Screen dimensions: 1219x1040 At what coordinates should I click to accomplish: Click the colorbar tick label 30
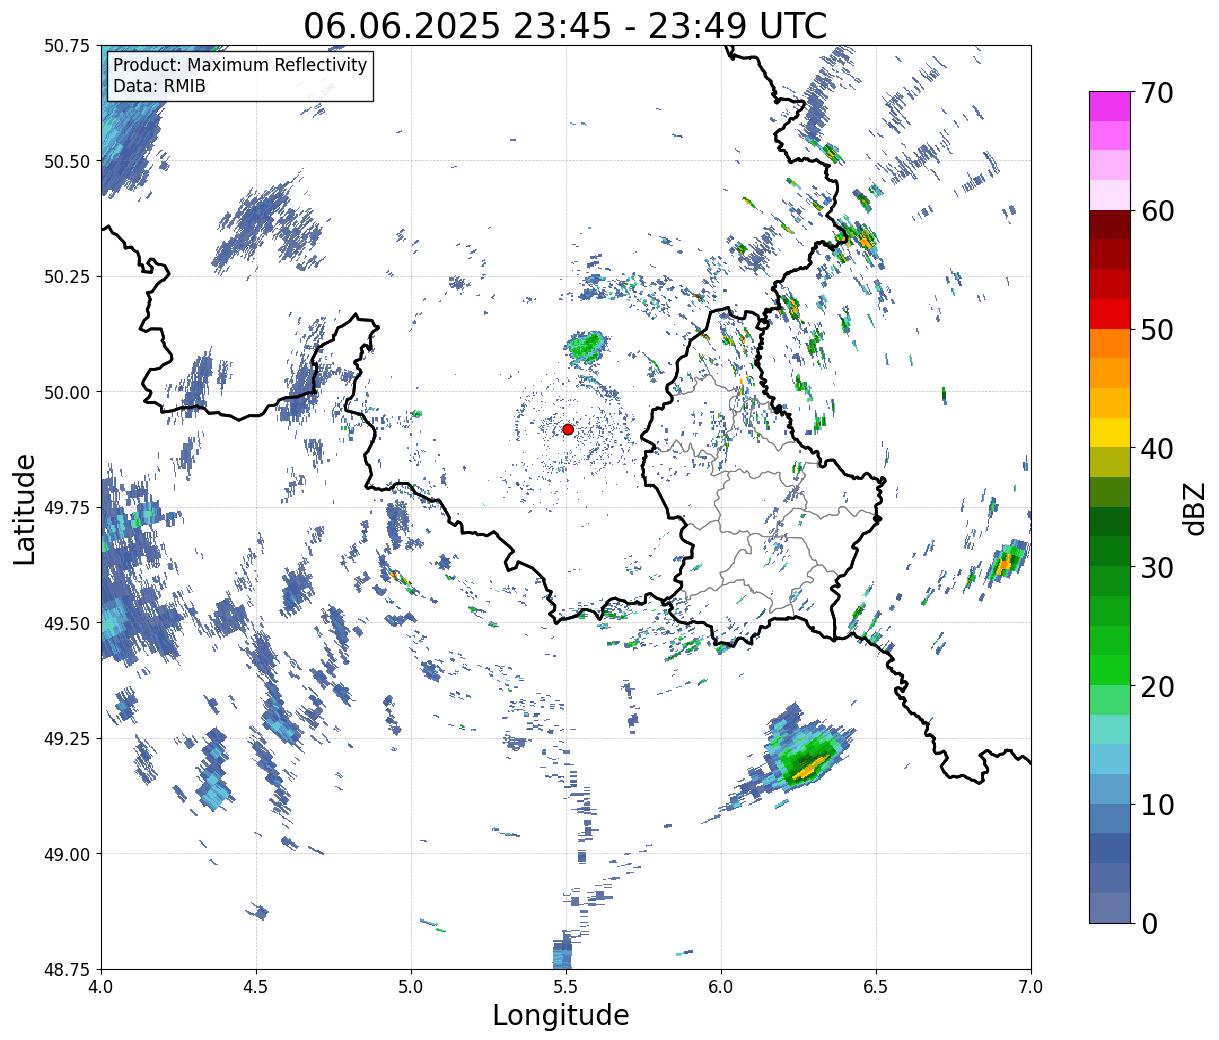coord(1158,568)
